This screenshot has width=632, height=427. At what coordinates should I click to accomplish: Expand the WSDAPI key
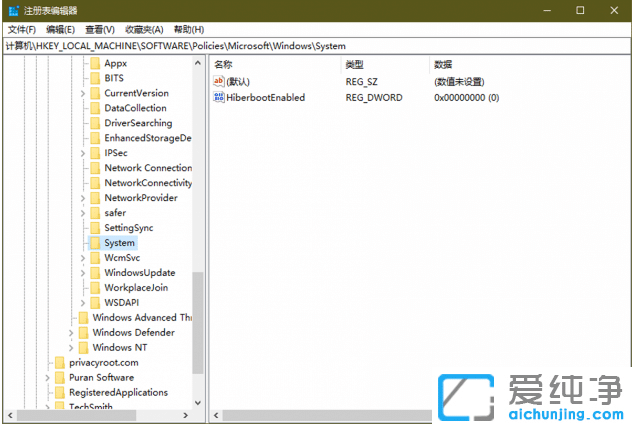[83, 303]
